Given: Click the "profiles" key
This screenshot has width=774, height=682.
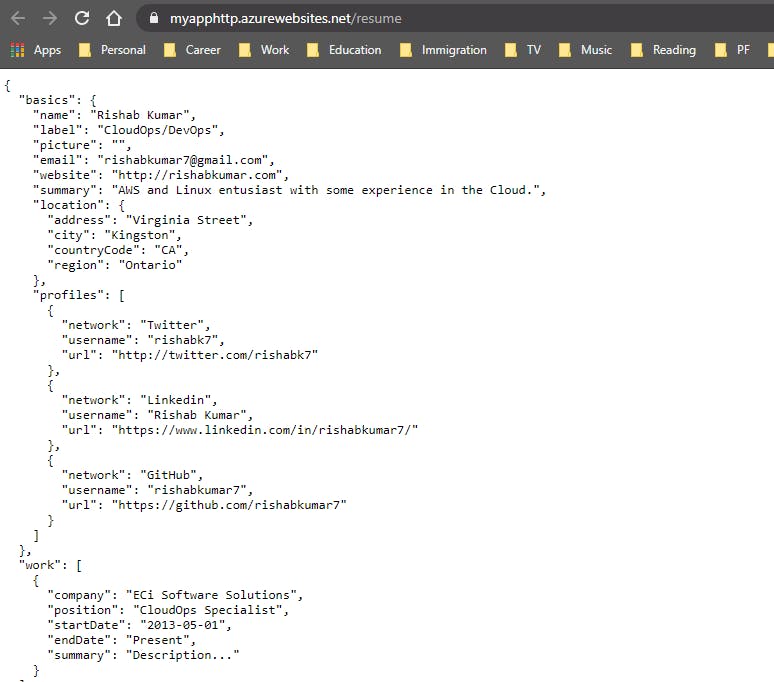Looking at the screenshot, I should click(68, 295).
